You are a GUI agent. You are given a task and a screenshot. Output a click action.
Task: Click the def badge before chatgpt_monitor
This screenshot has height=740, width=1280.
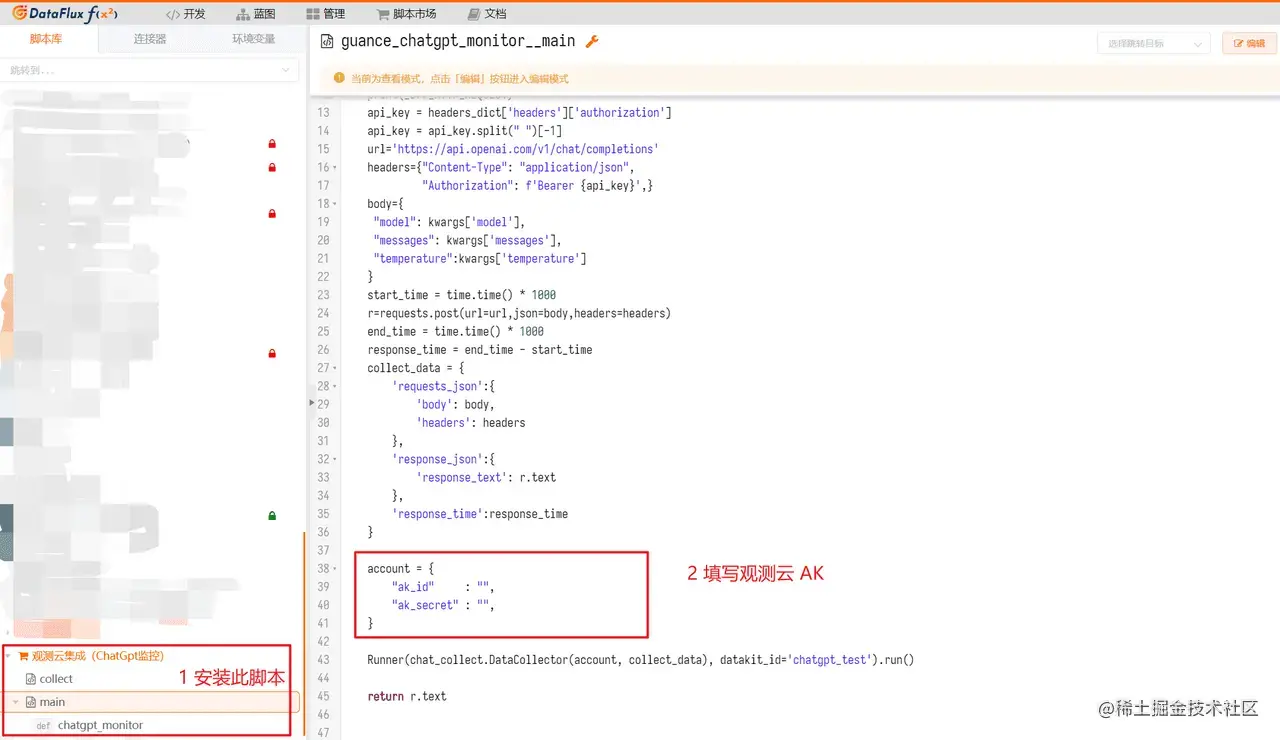pos(43,726)
